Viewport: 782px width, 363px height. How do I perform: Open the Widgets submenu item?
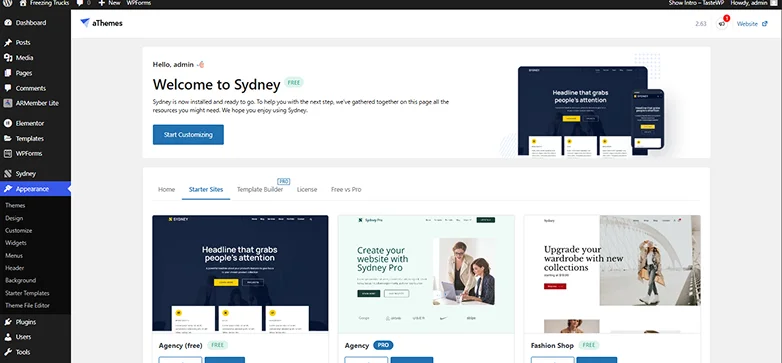tap(15, 243)
